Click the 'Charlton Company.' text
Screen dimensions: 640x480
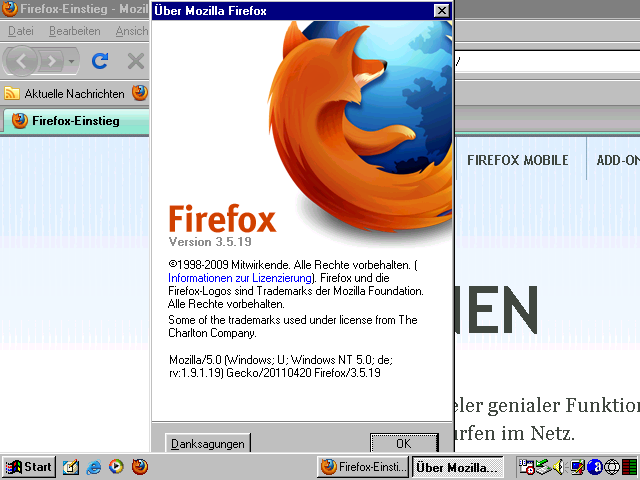click(212, 333)
